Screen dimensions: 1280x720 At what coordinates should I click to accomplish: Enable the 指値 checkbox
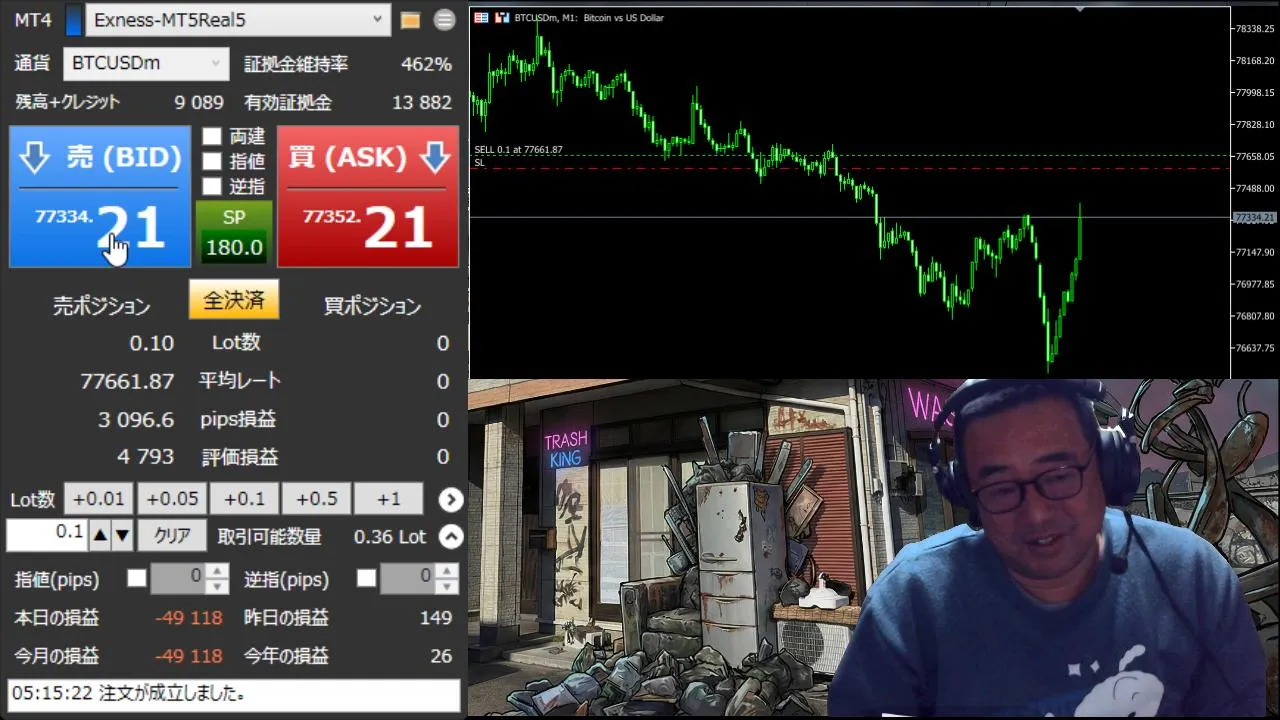click(x=212, y=161)
